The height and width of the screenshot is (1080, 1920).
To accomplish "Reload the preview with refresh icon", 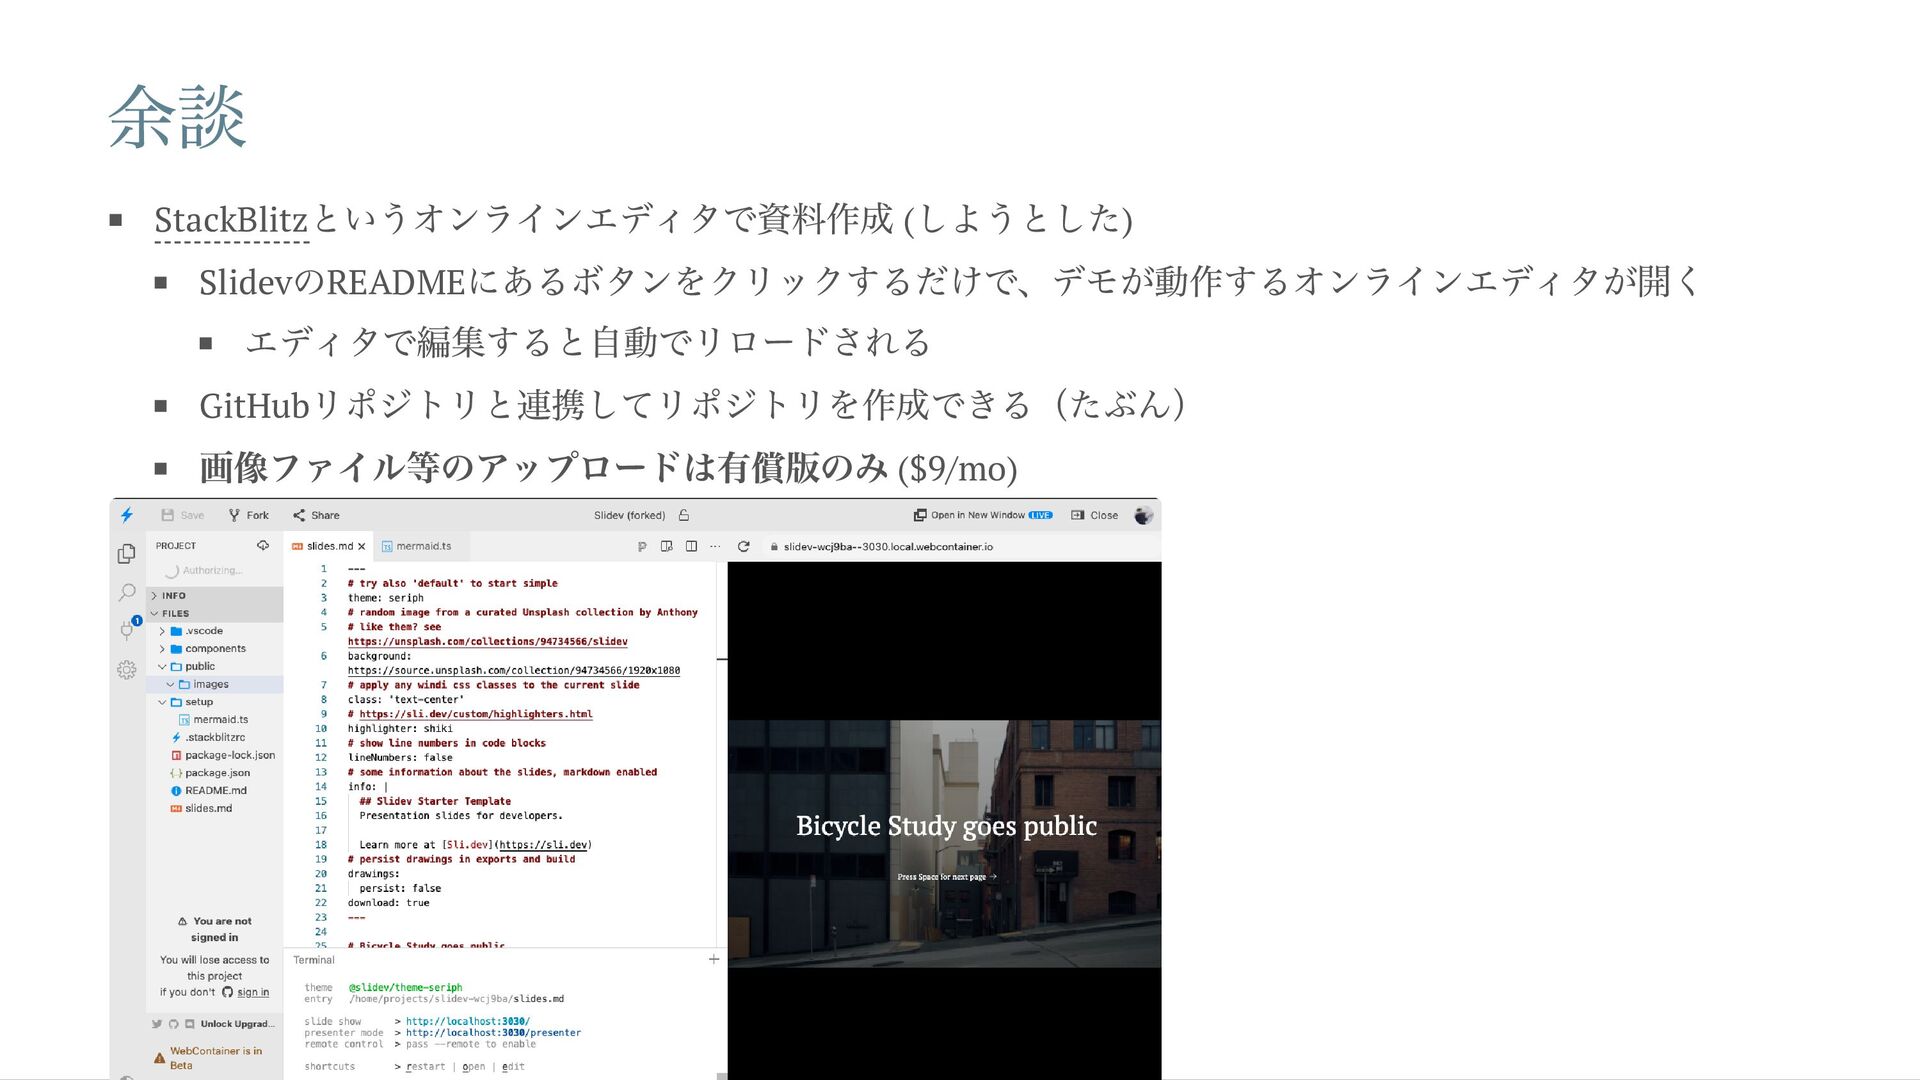I will click(743, 546).
